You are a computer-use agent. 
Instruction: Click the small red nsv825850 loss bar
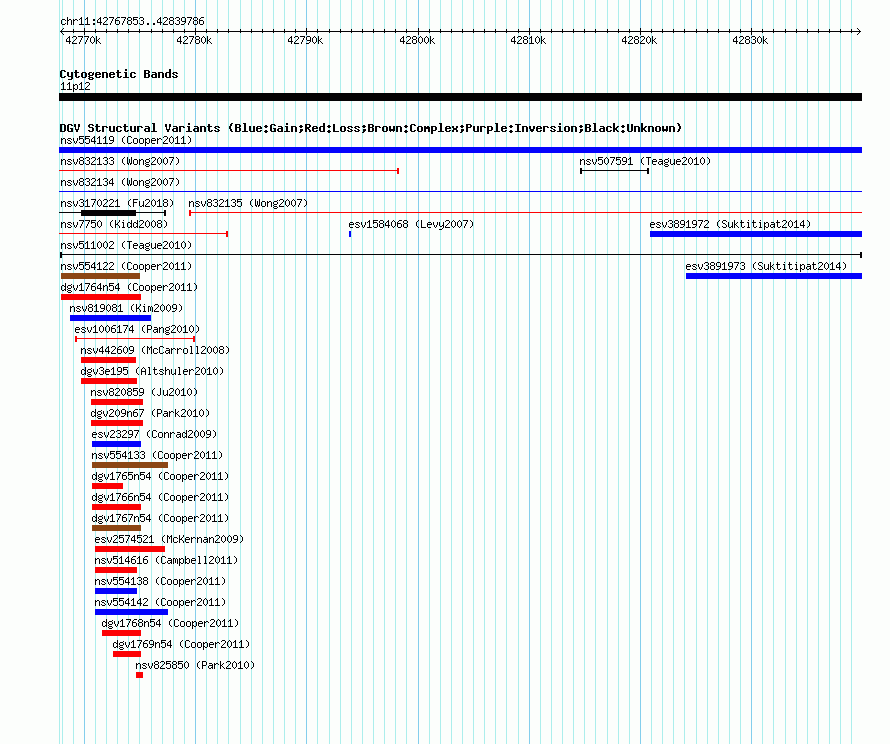click(x=140, y=675)
